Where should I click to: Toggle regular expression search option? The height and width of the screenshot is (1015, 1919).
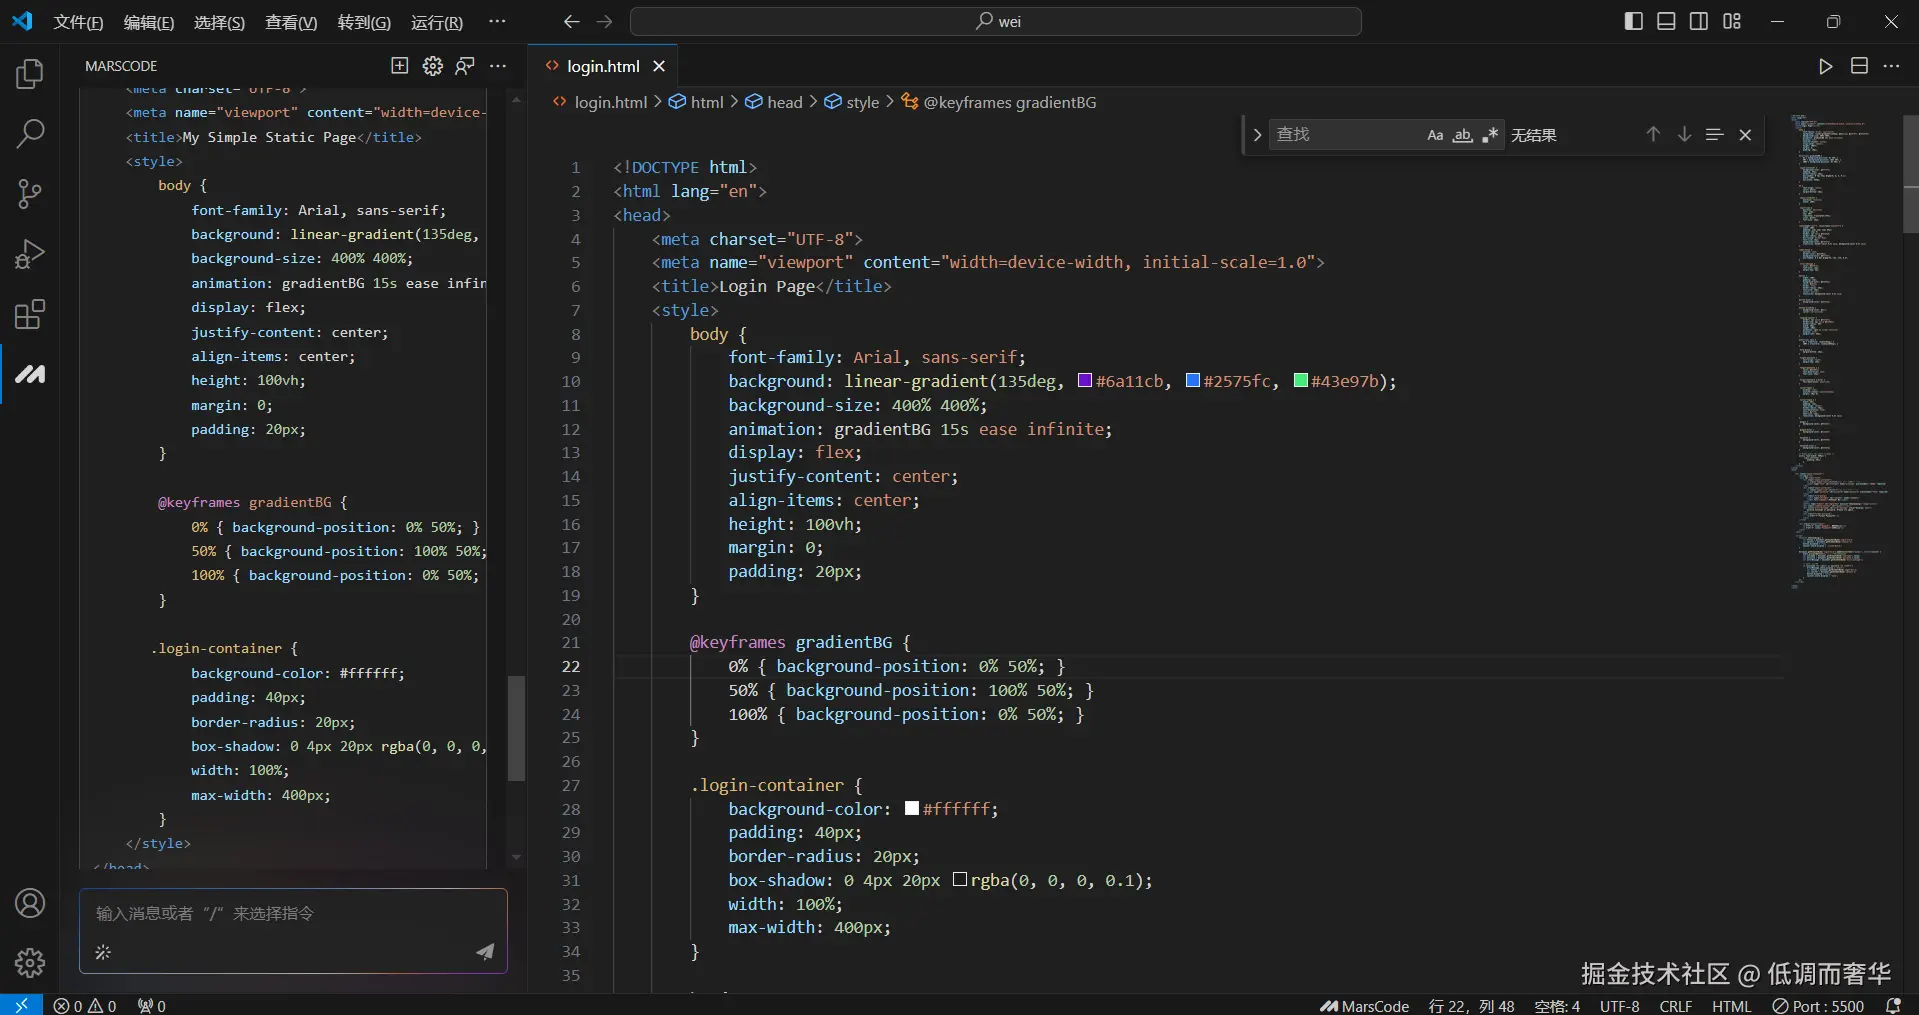tap(1490, 135)
